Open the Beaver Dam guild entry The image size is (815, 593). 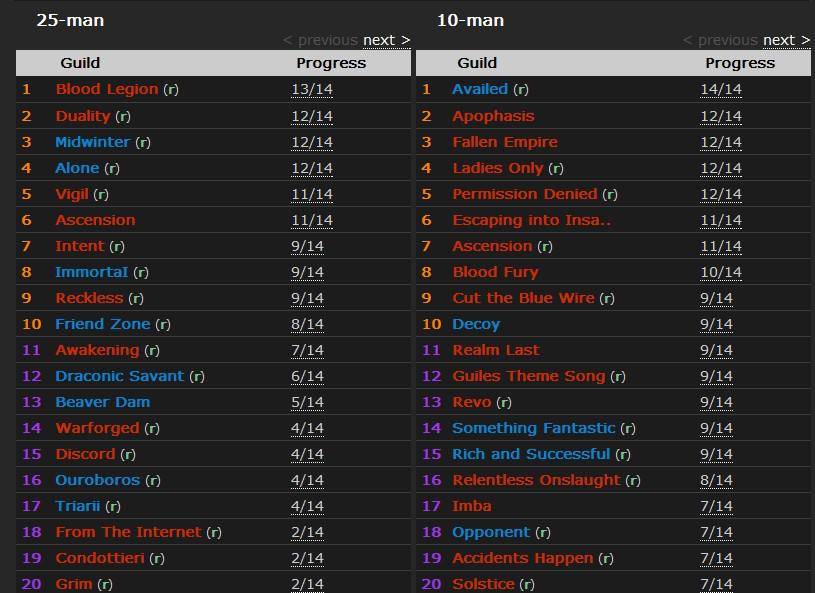[x=102, y=402]
